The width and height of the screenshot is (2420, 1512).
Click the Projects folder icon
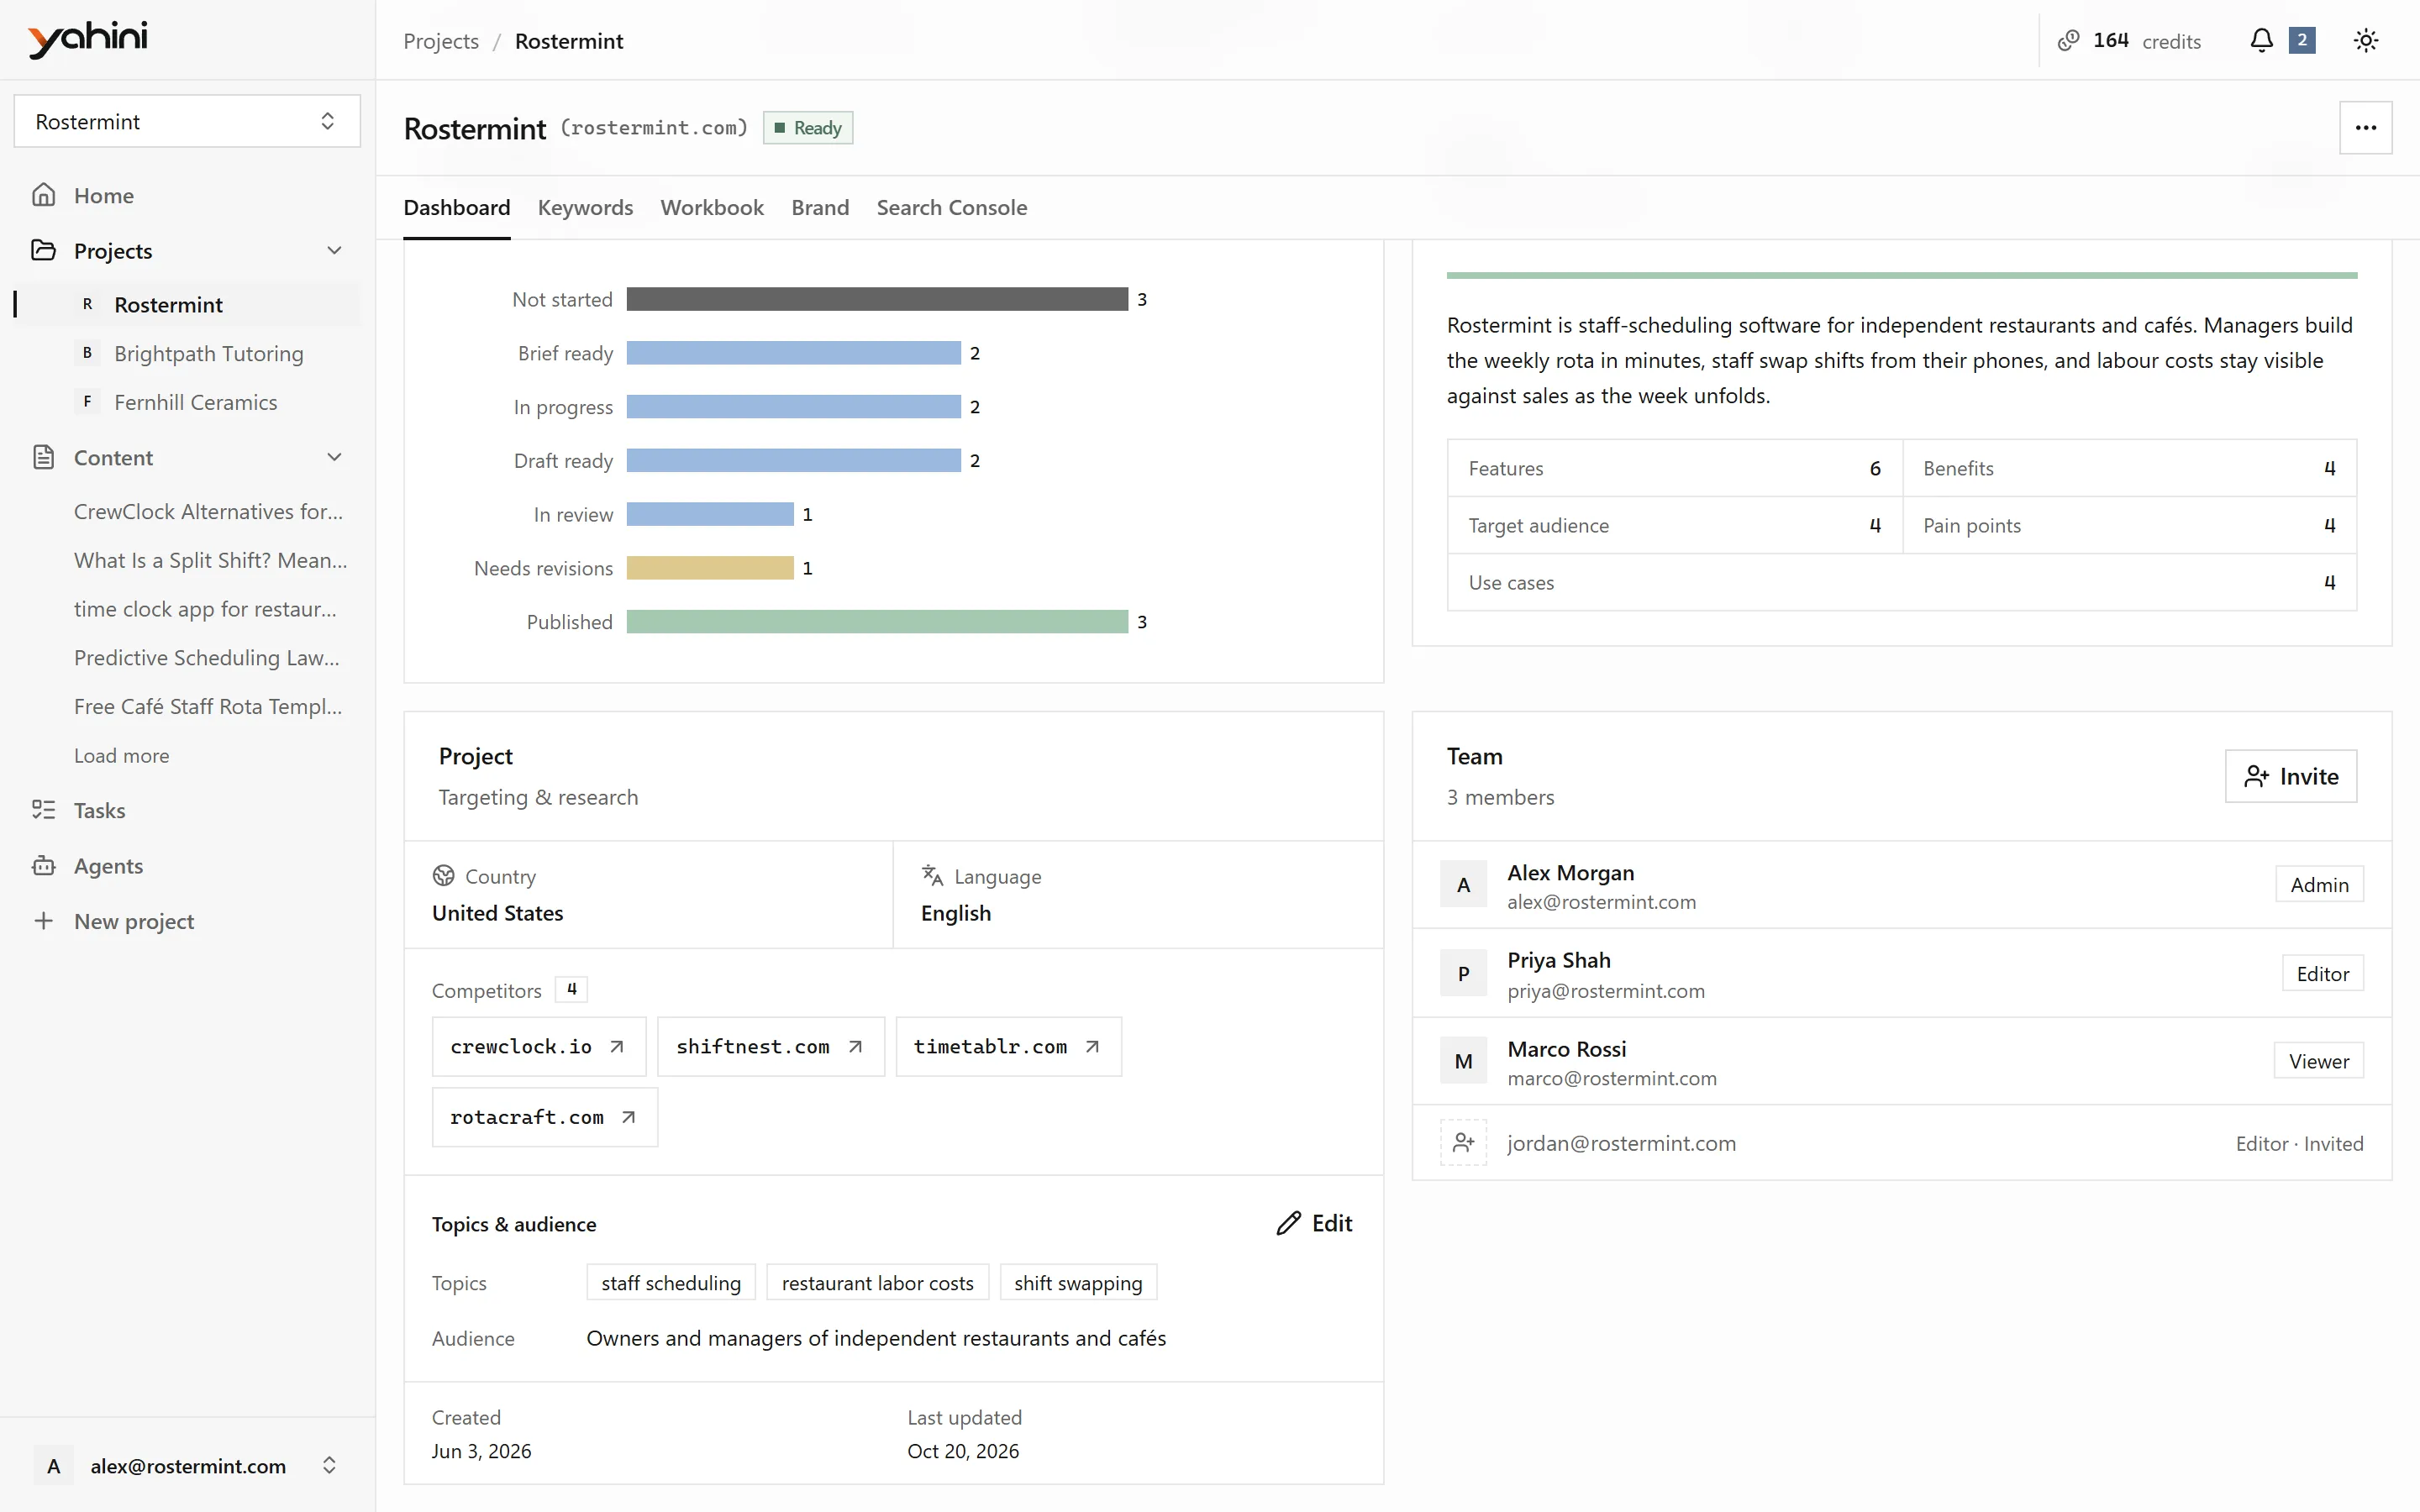(x=43, y=250)
